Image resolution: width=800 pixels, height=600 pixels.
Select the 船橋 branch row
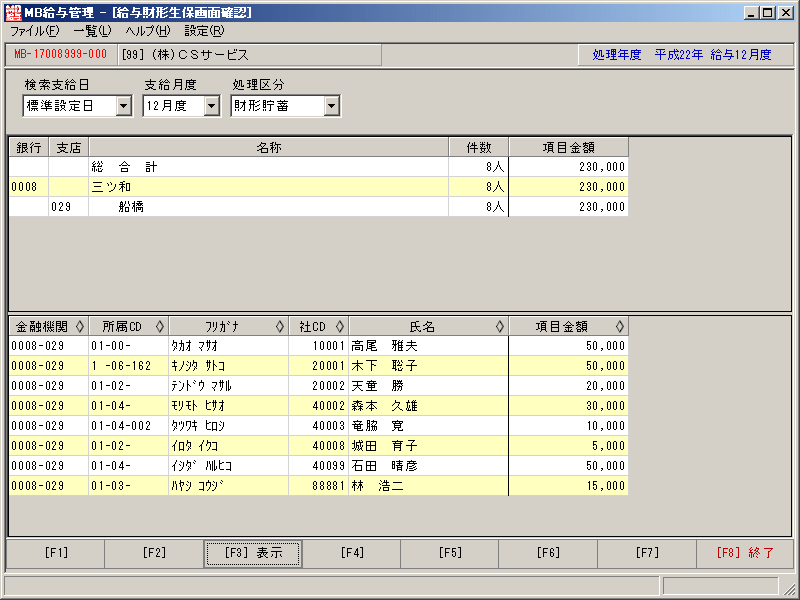point(318,207)
